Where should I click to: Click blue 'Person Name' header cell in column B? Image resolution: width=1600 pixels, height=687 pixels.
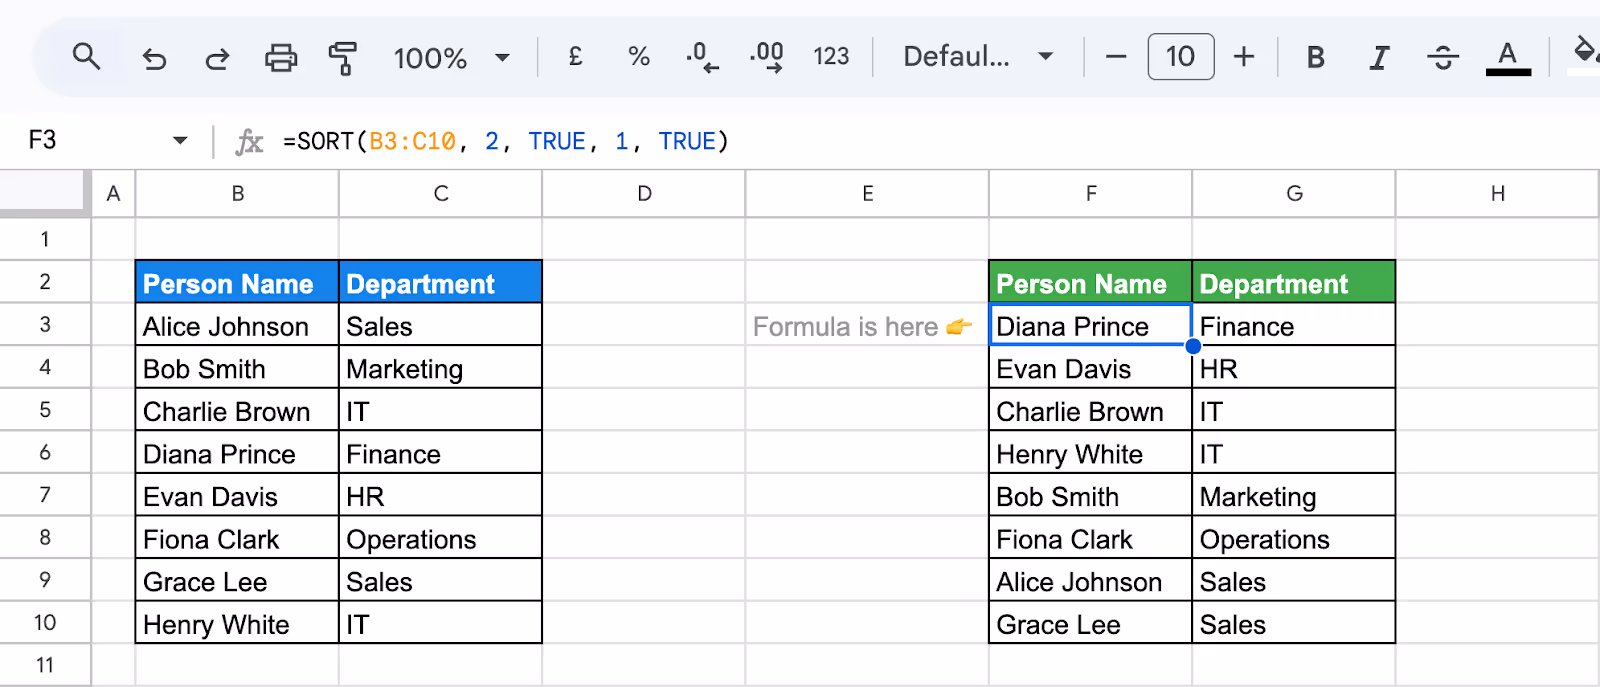(237, 283)
